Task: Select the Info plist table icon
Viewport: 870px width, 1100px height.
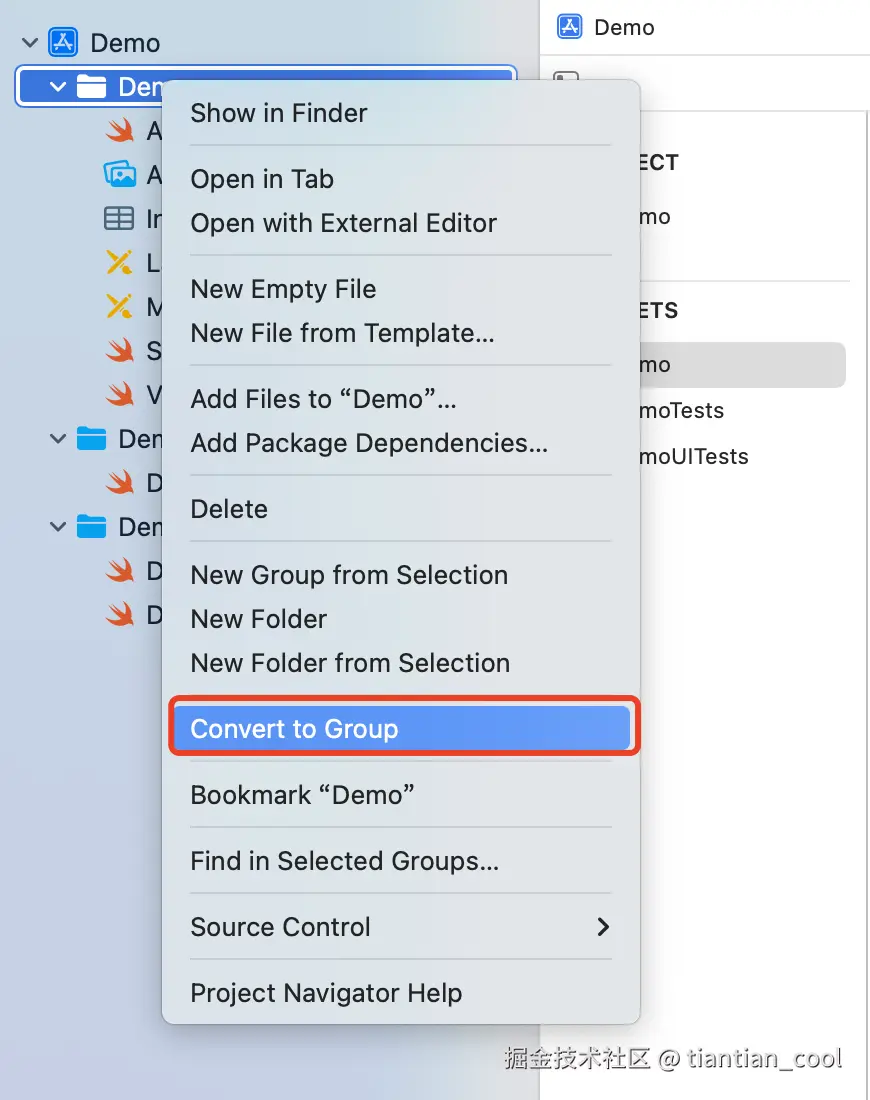Action: click(x=120, y=218)
